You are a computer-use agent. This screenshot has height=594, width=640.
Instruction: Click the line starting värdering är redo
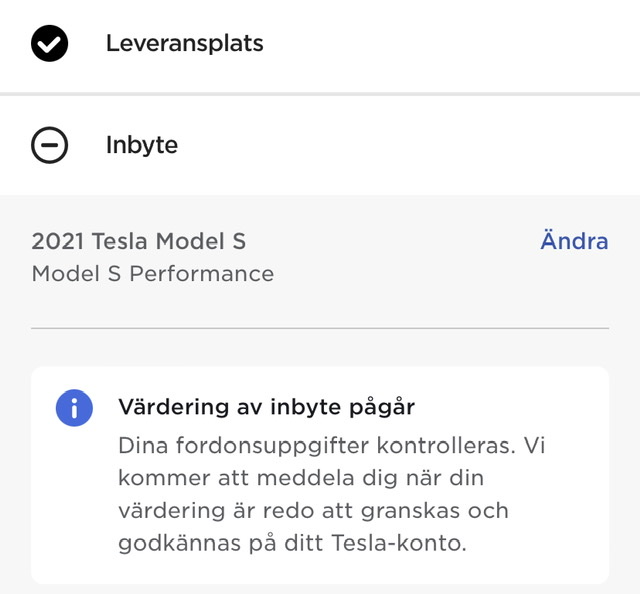[x=313, y=510]
